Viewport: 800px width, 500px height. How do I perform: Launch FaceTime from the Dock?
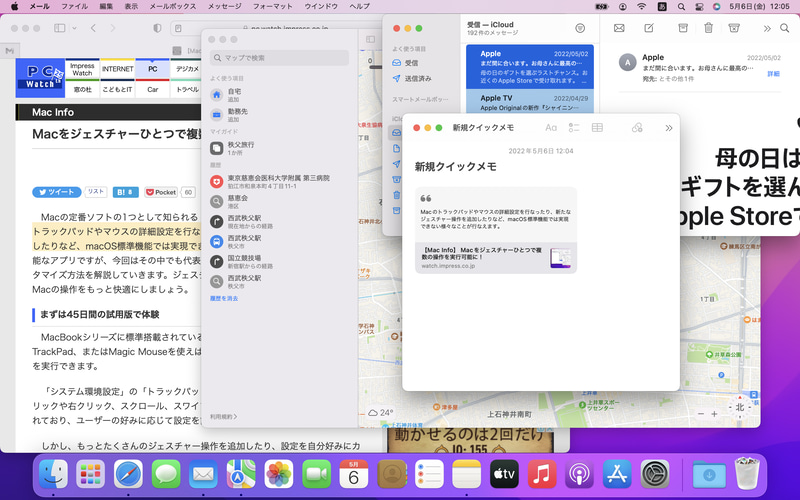(316, 474)
